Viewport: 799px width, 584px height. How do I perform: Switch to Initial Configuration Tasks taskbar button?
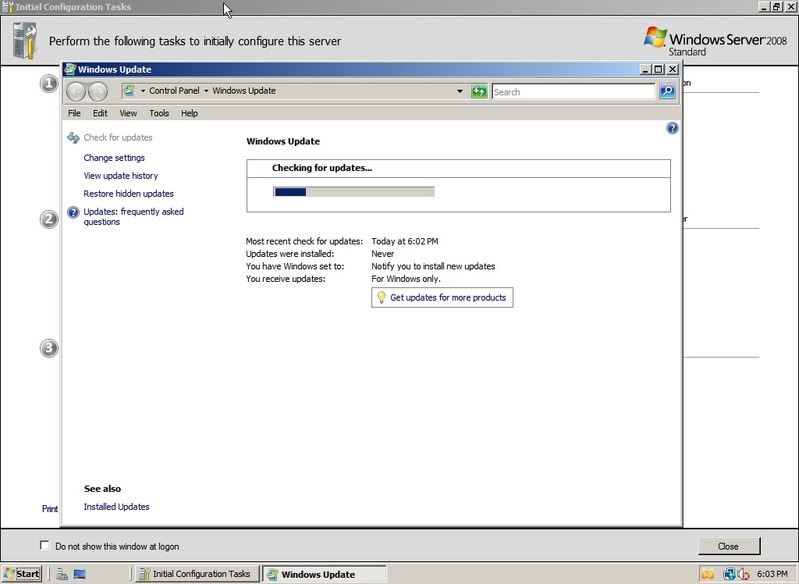tap(196, 574)
